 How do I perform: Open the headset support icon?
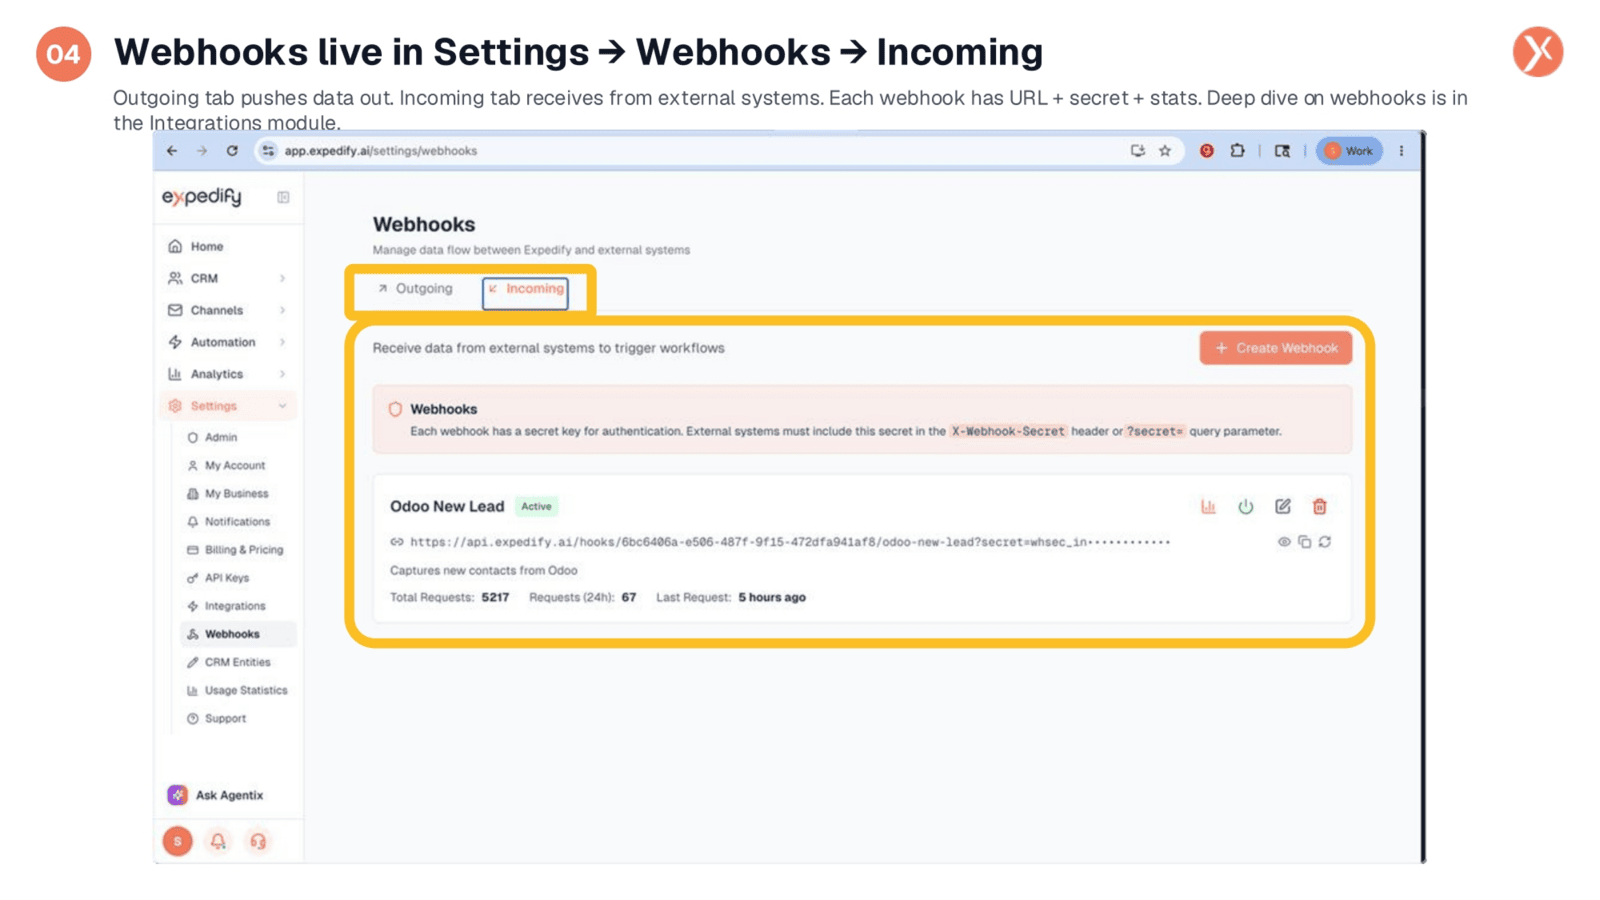[258, 841]
